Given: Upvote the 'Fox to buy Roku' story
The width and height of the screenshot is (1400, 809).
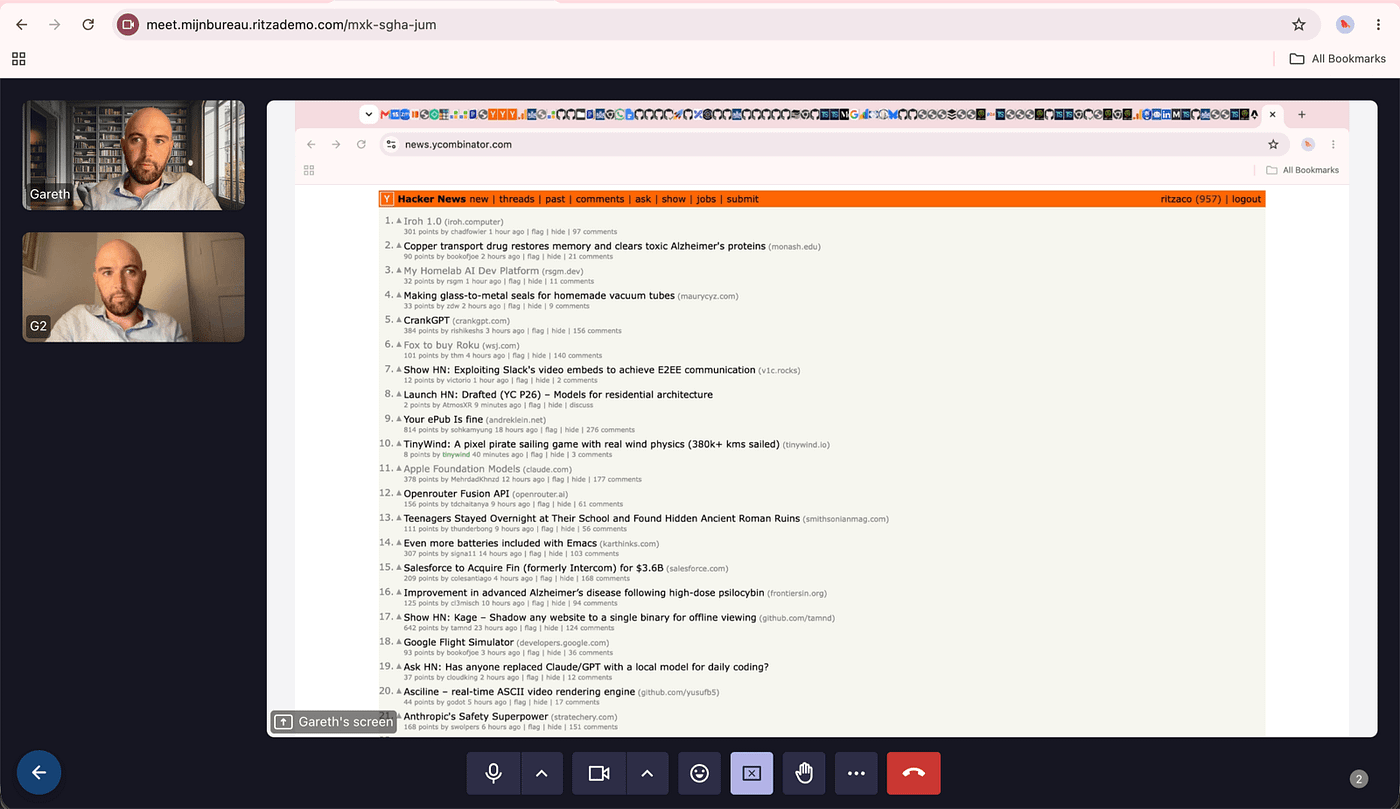Looking at the screenshot, I should (399, 345).
